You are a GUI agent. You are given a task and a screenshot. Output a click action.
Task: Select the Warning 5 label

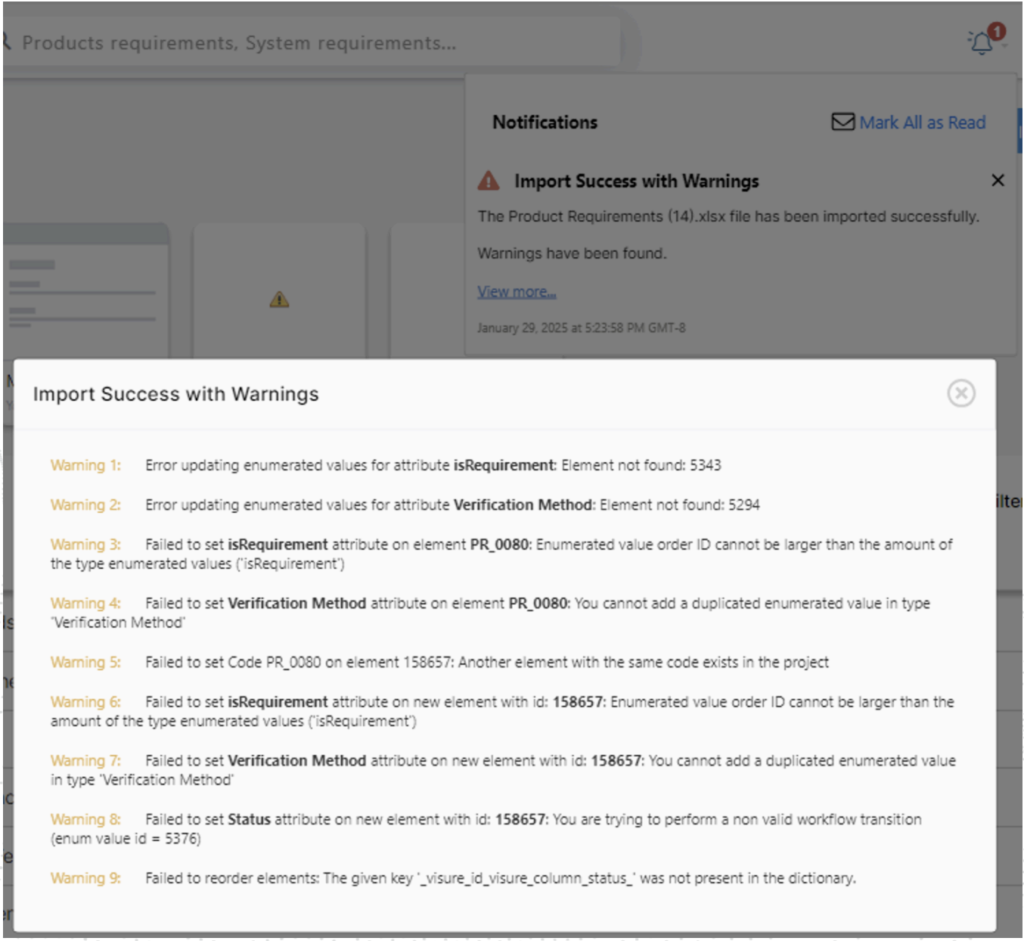(86, 662)
